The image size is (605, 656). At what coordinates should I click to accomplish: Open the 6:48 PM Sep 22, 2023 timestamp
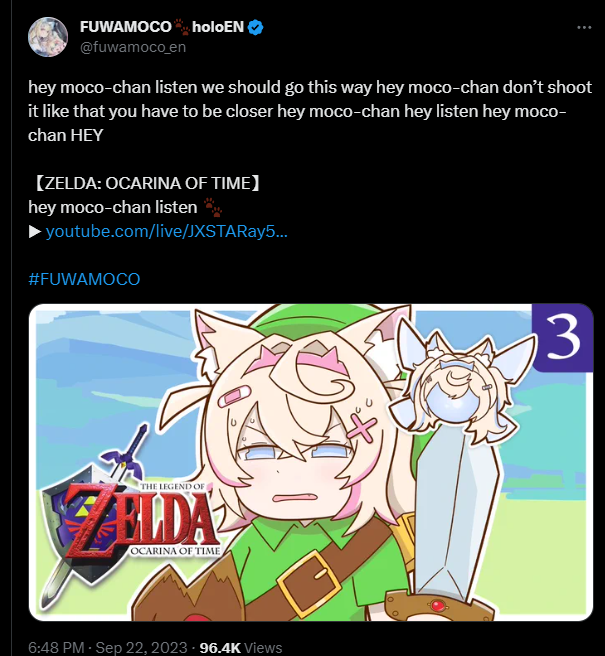108,648
